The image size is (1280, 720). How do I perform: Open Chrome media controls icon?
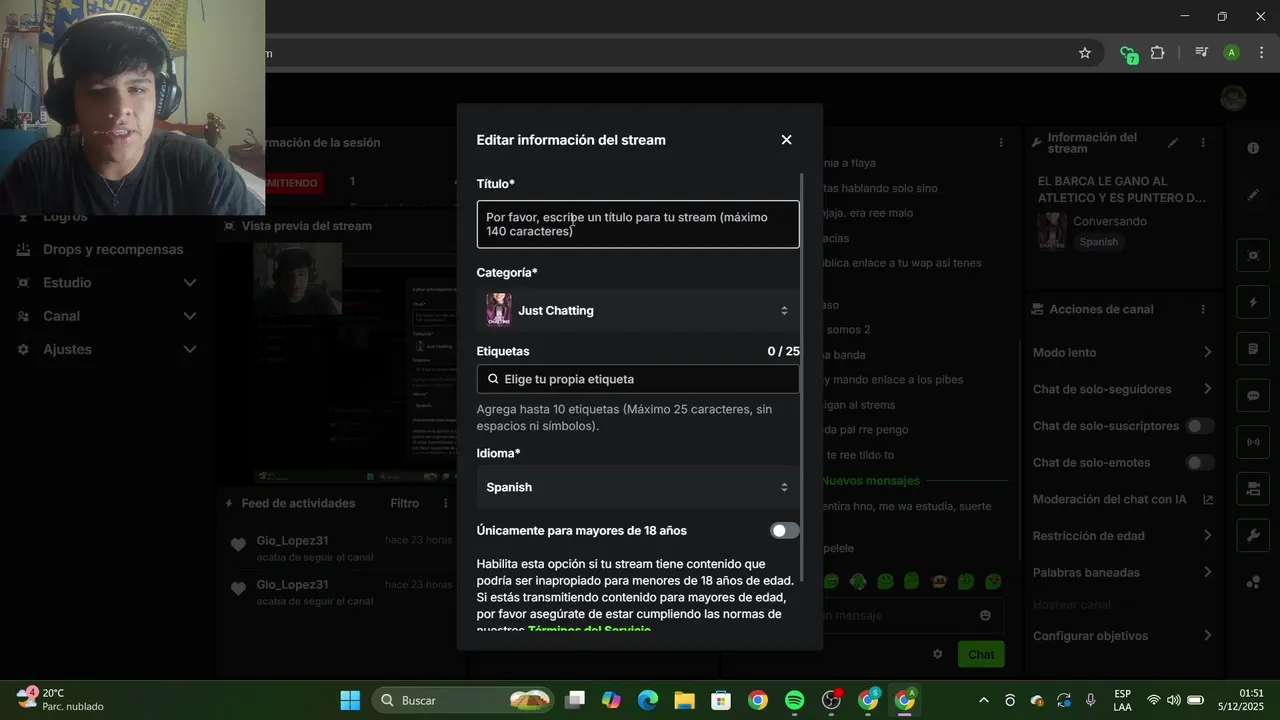(1201, 53)
